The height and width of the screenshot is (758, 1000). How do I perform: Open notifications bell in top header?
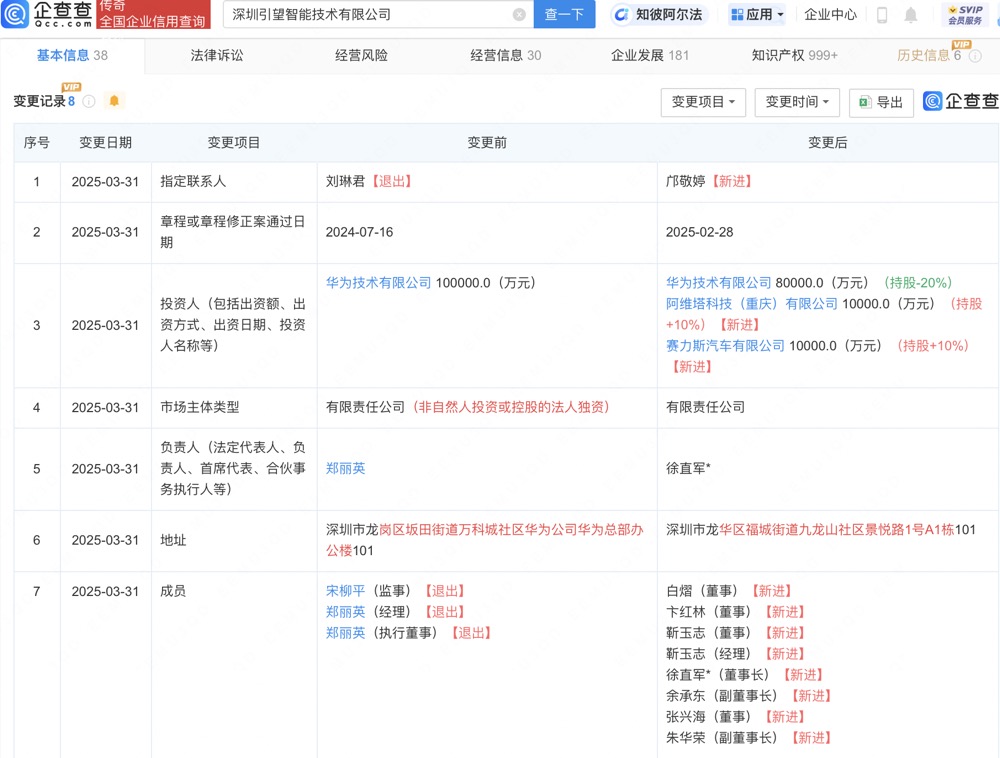(911, 15)
